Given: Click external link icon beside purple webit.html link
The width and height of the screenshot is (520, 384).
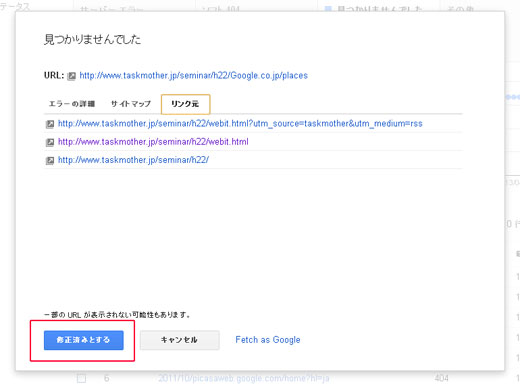Looking at the screenshot, I should click(x=50, y=142).
